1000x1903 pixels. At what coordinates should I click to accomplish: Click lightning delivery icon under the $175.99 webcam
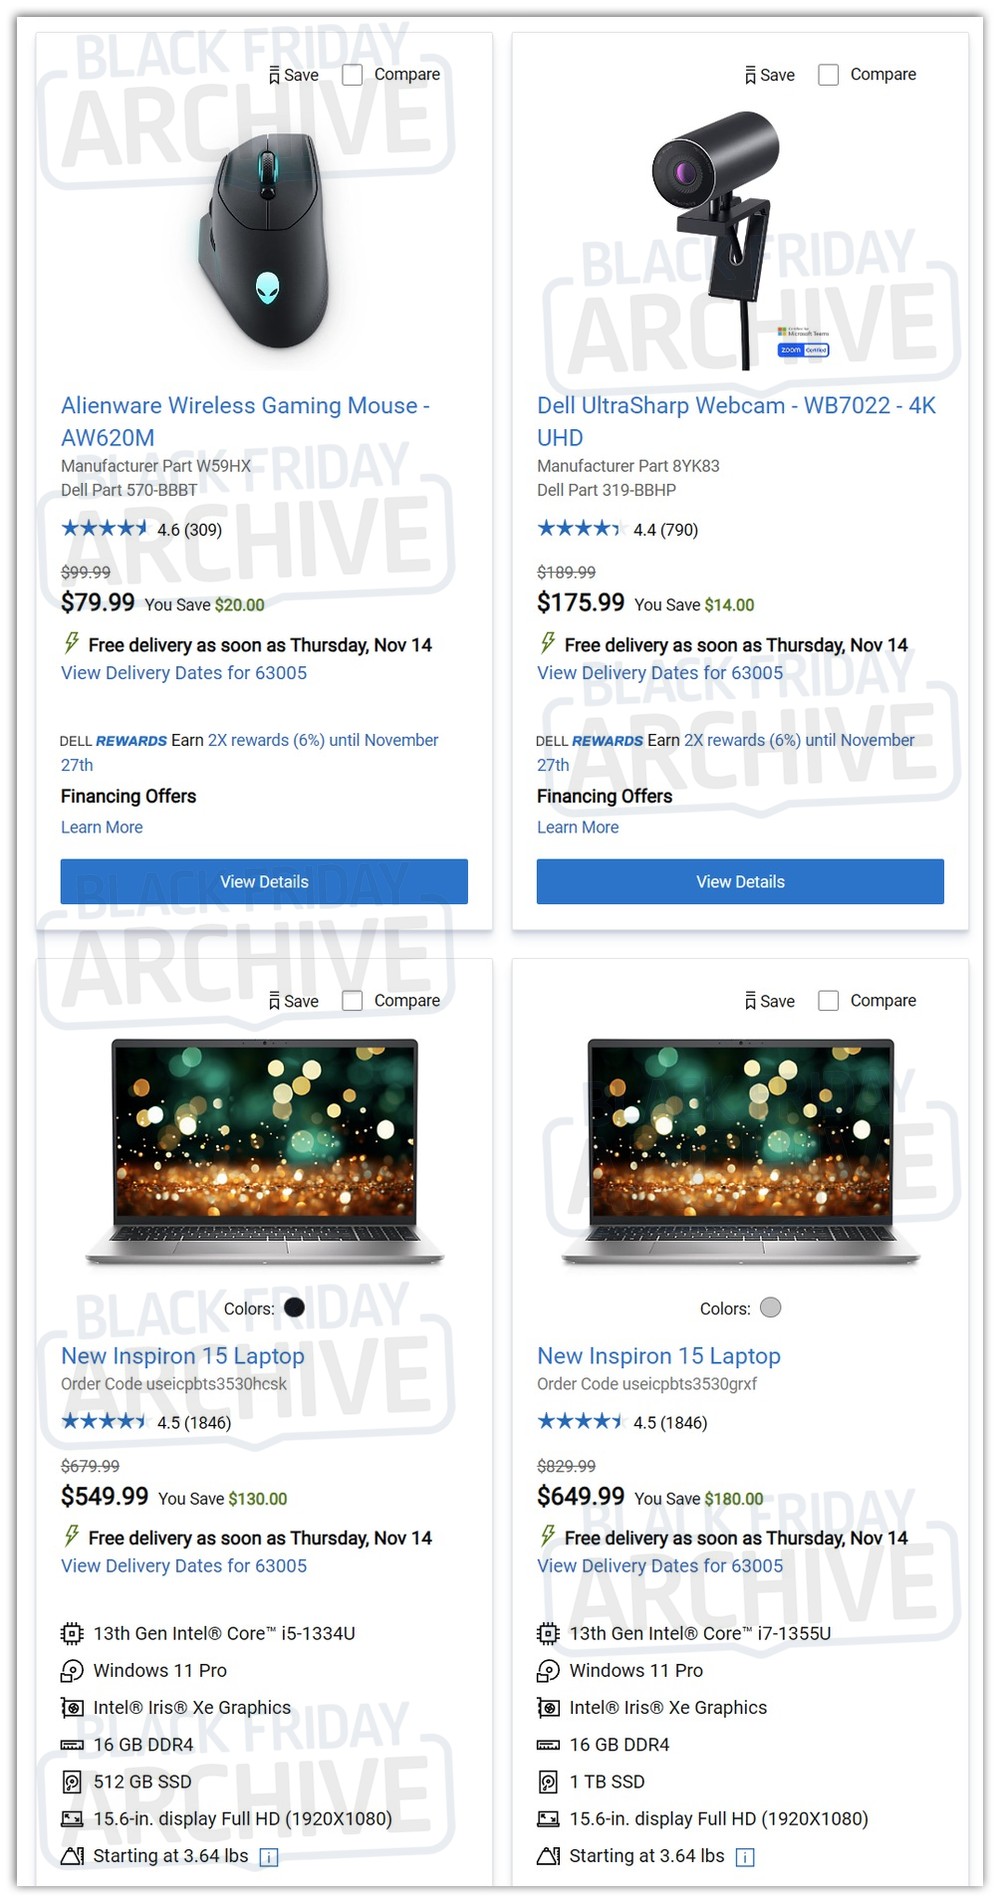point(547,643)
